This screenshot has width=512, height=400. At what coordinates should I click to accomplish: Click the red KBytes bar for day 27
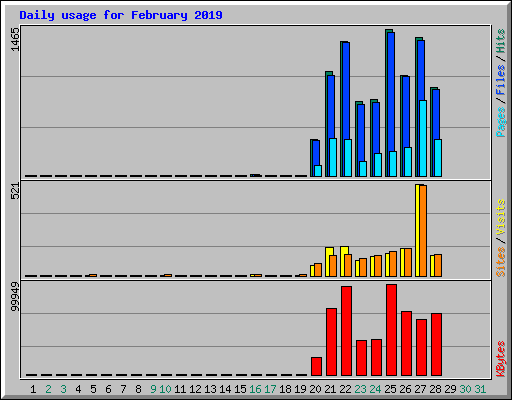coord(421,347)
